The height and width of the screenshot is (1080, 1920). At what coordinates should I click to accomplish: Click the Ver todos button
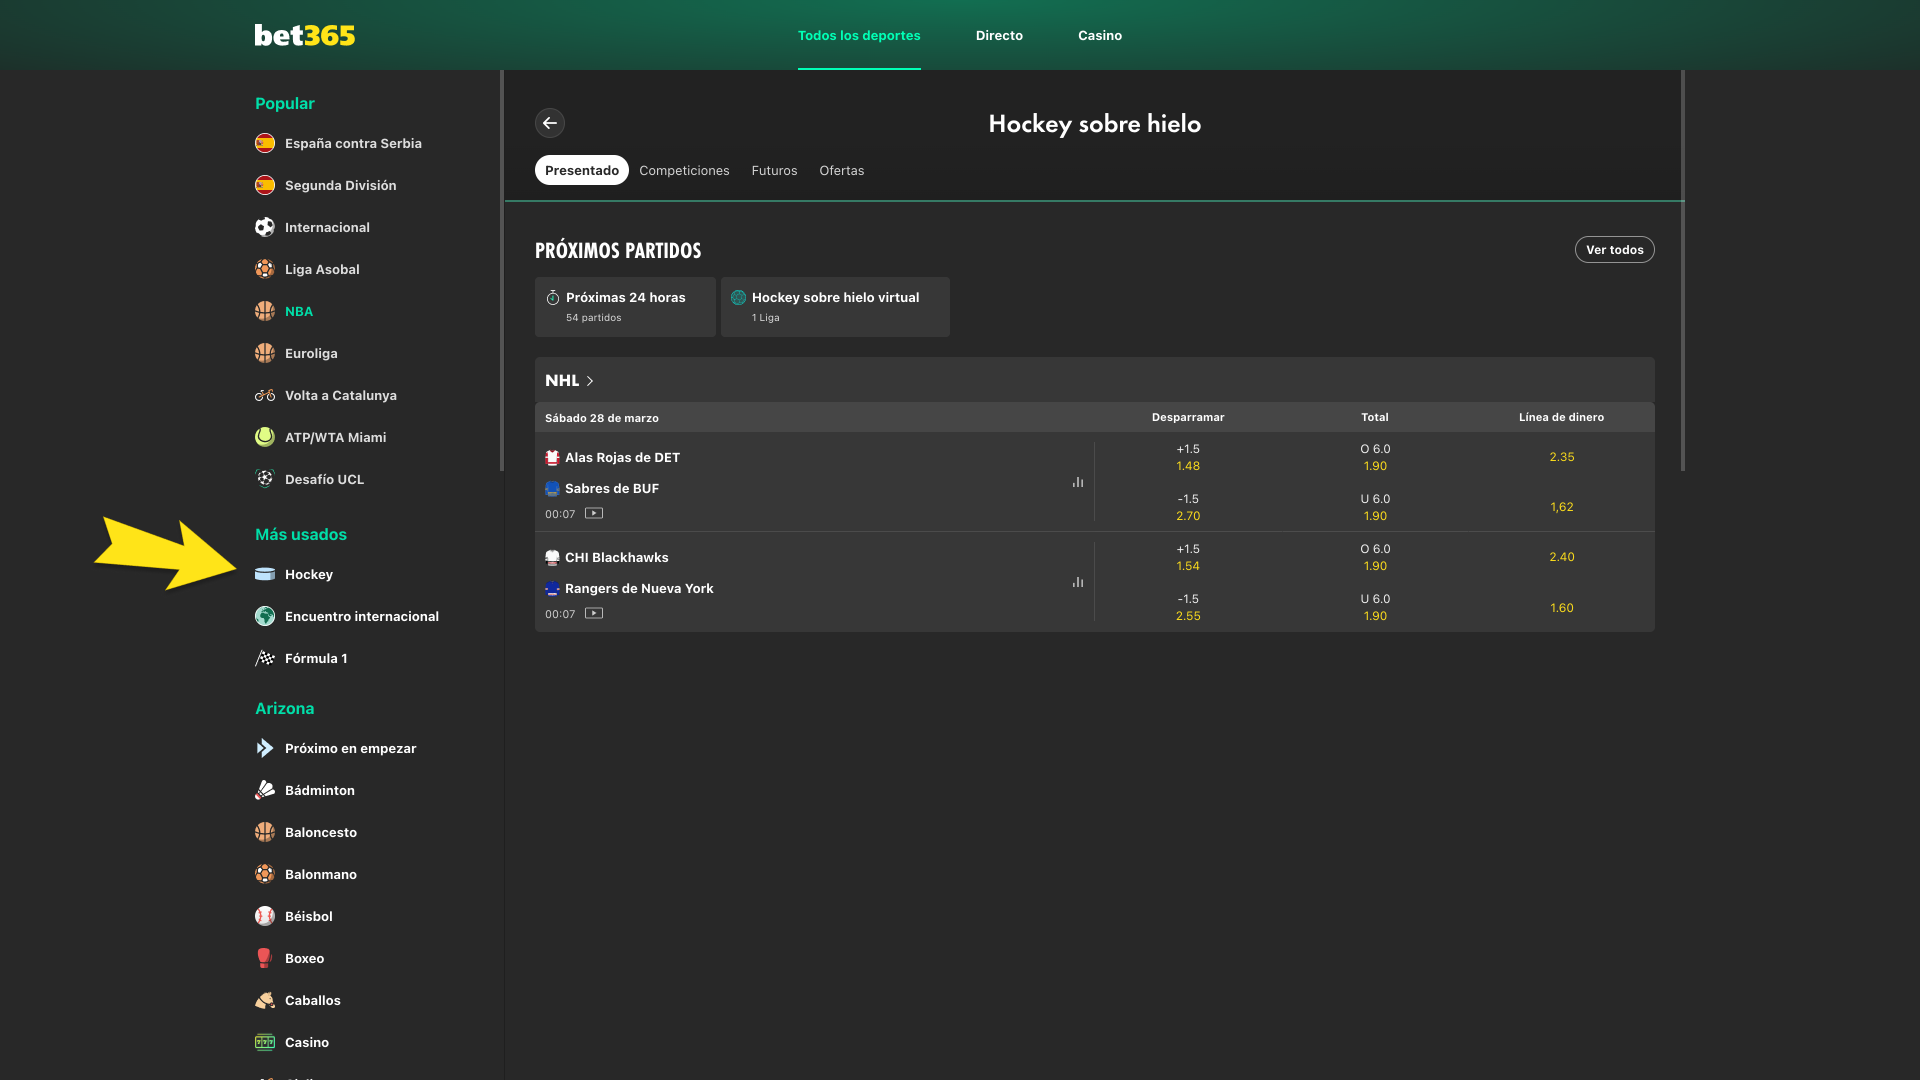1615,250
